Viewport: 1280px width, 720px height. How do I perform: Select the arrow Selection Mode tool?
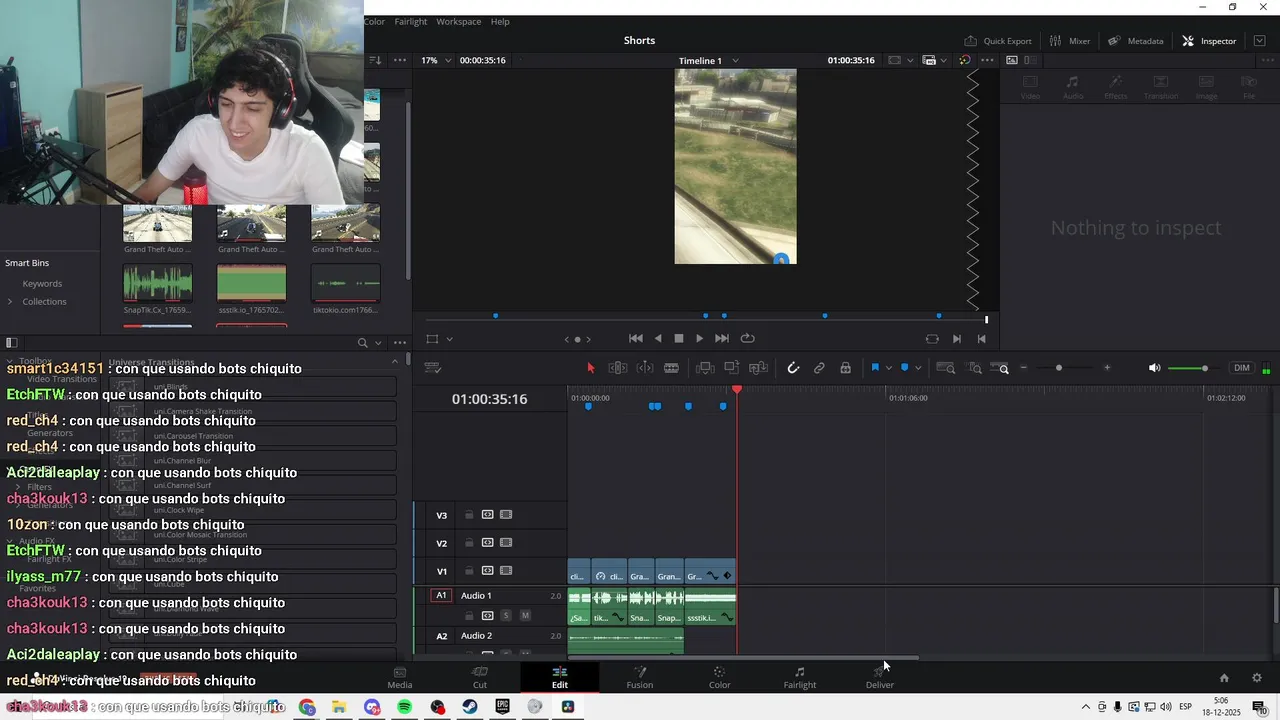(x=591, y=368)
